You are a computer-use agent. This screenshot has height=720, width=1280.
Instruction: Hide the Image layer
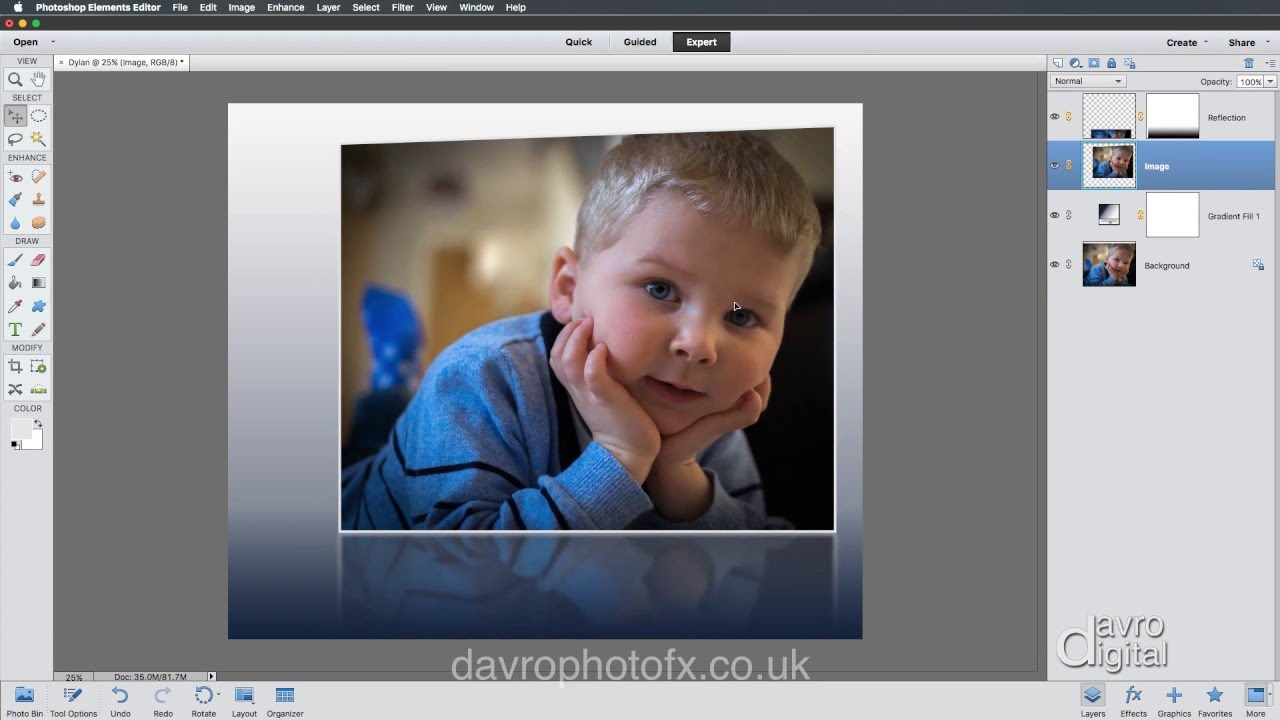tap(1054, 166)
